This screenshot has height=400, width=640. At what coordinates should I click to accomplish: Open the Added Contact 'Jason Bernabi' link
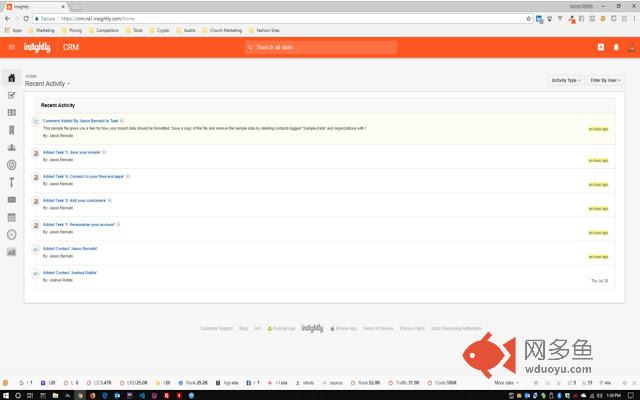70,249
